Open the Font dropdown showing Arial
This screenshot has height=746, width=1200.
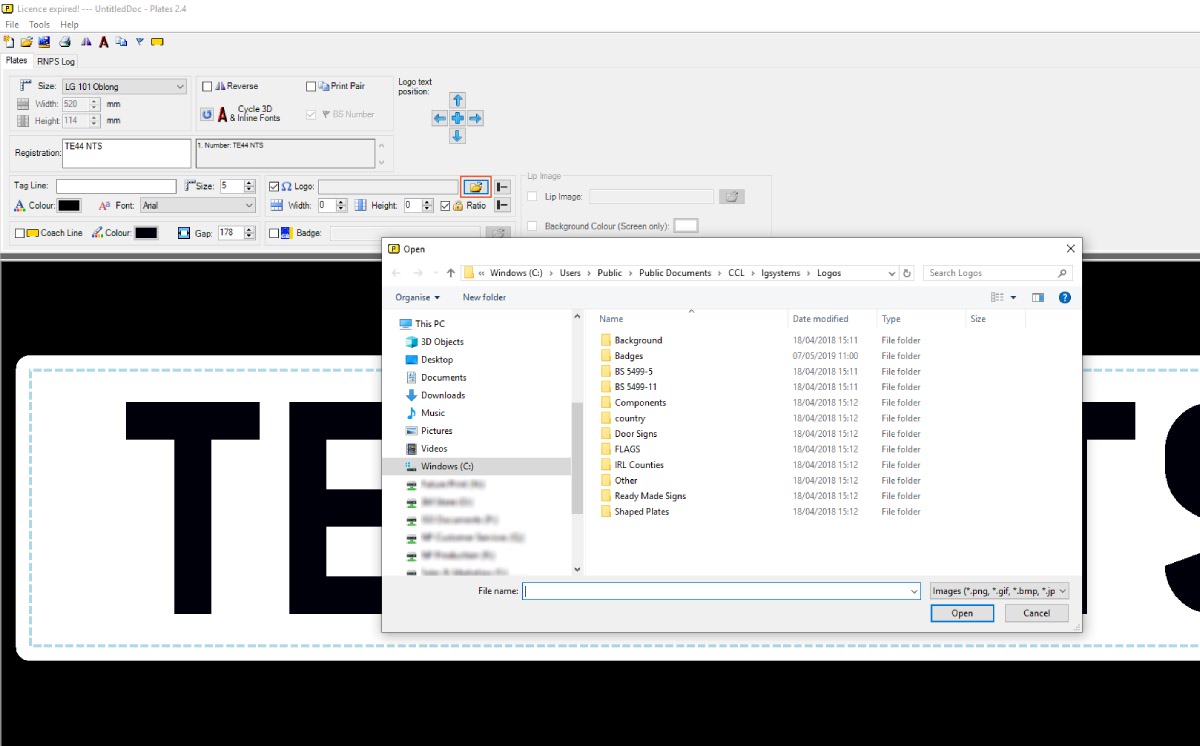(x=198, y=205)
